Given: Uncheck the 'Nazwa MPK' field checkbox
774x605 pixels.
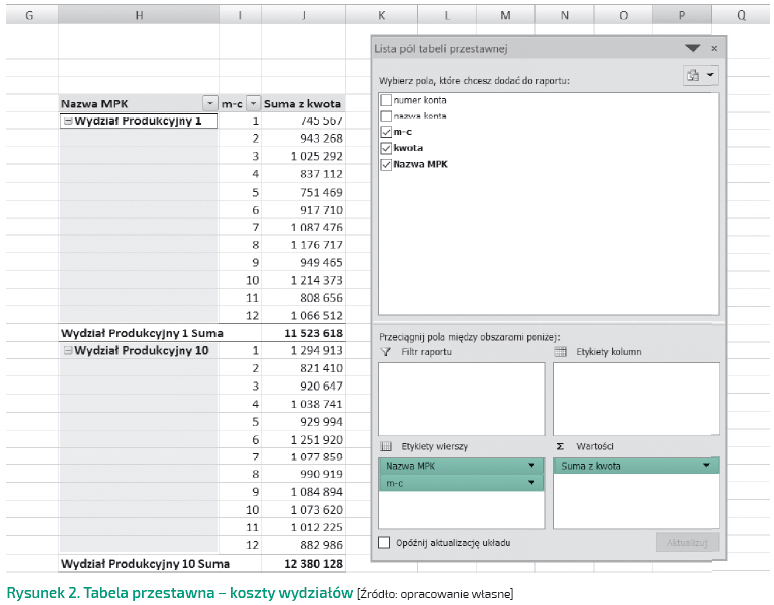Looking at the screenshot, I should pos(386,164).
